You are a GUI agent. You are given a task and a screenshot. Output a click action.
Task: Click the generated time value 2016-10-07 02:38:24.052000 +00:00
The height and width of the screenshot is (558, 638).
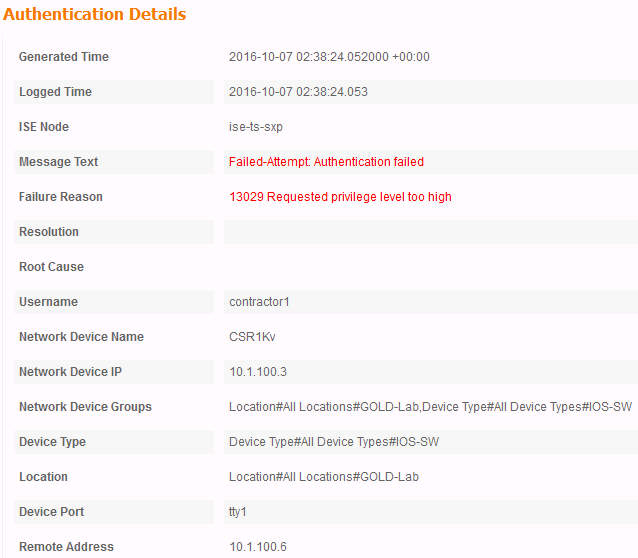tap(329, 57)
